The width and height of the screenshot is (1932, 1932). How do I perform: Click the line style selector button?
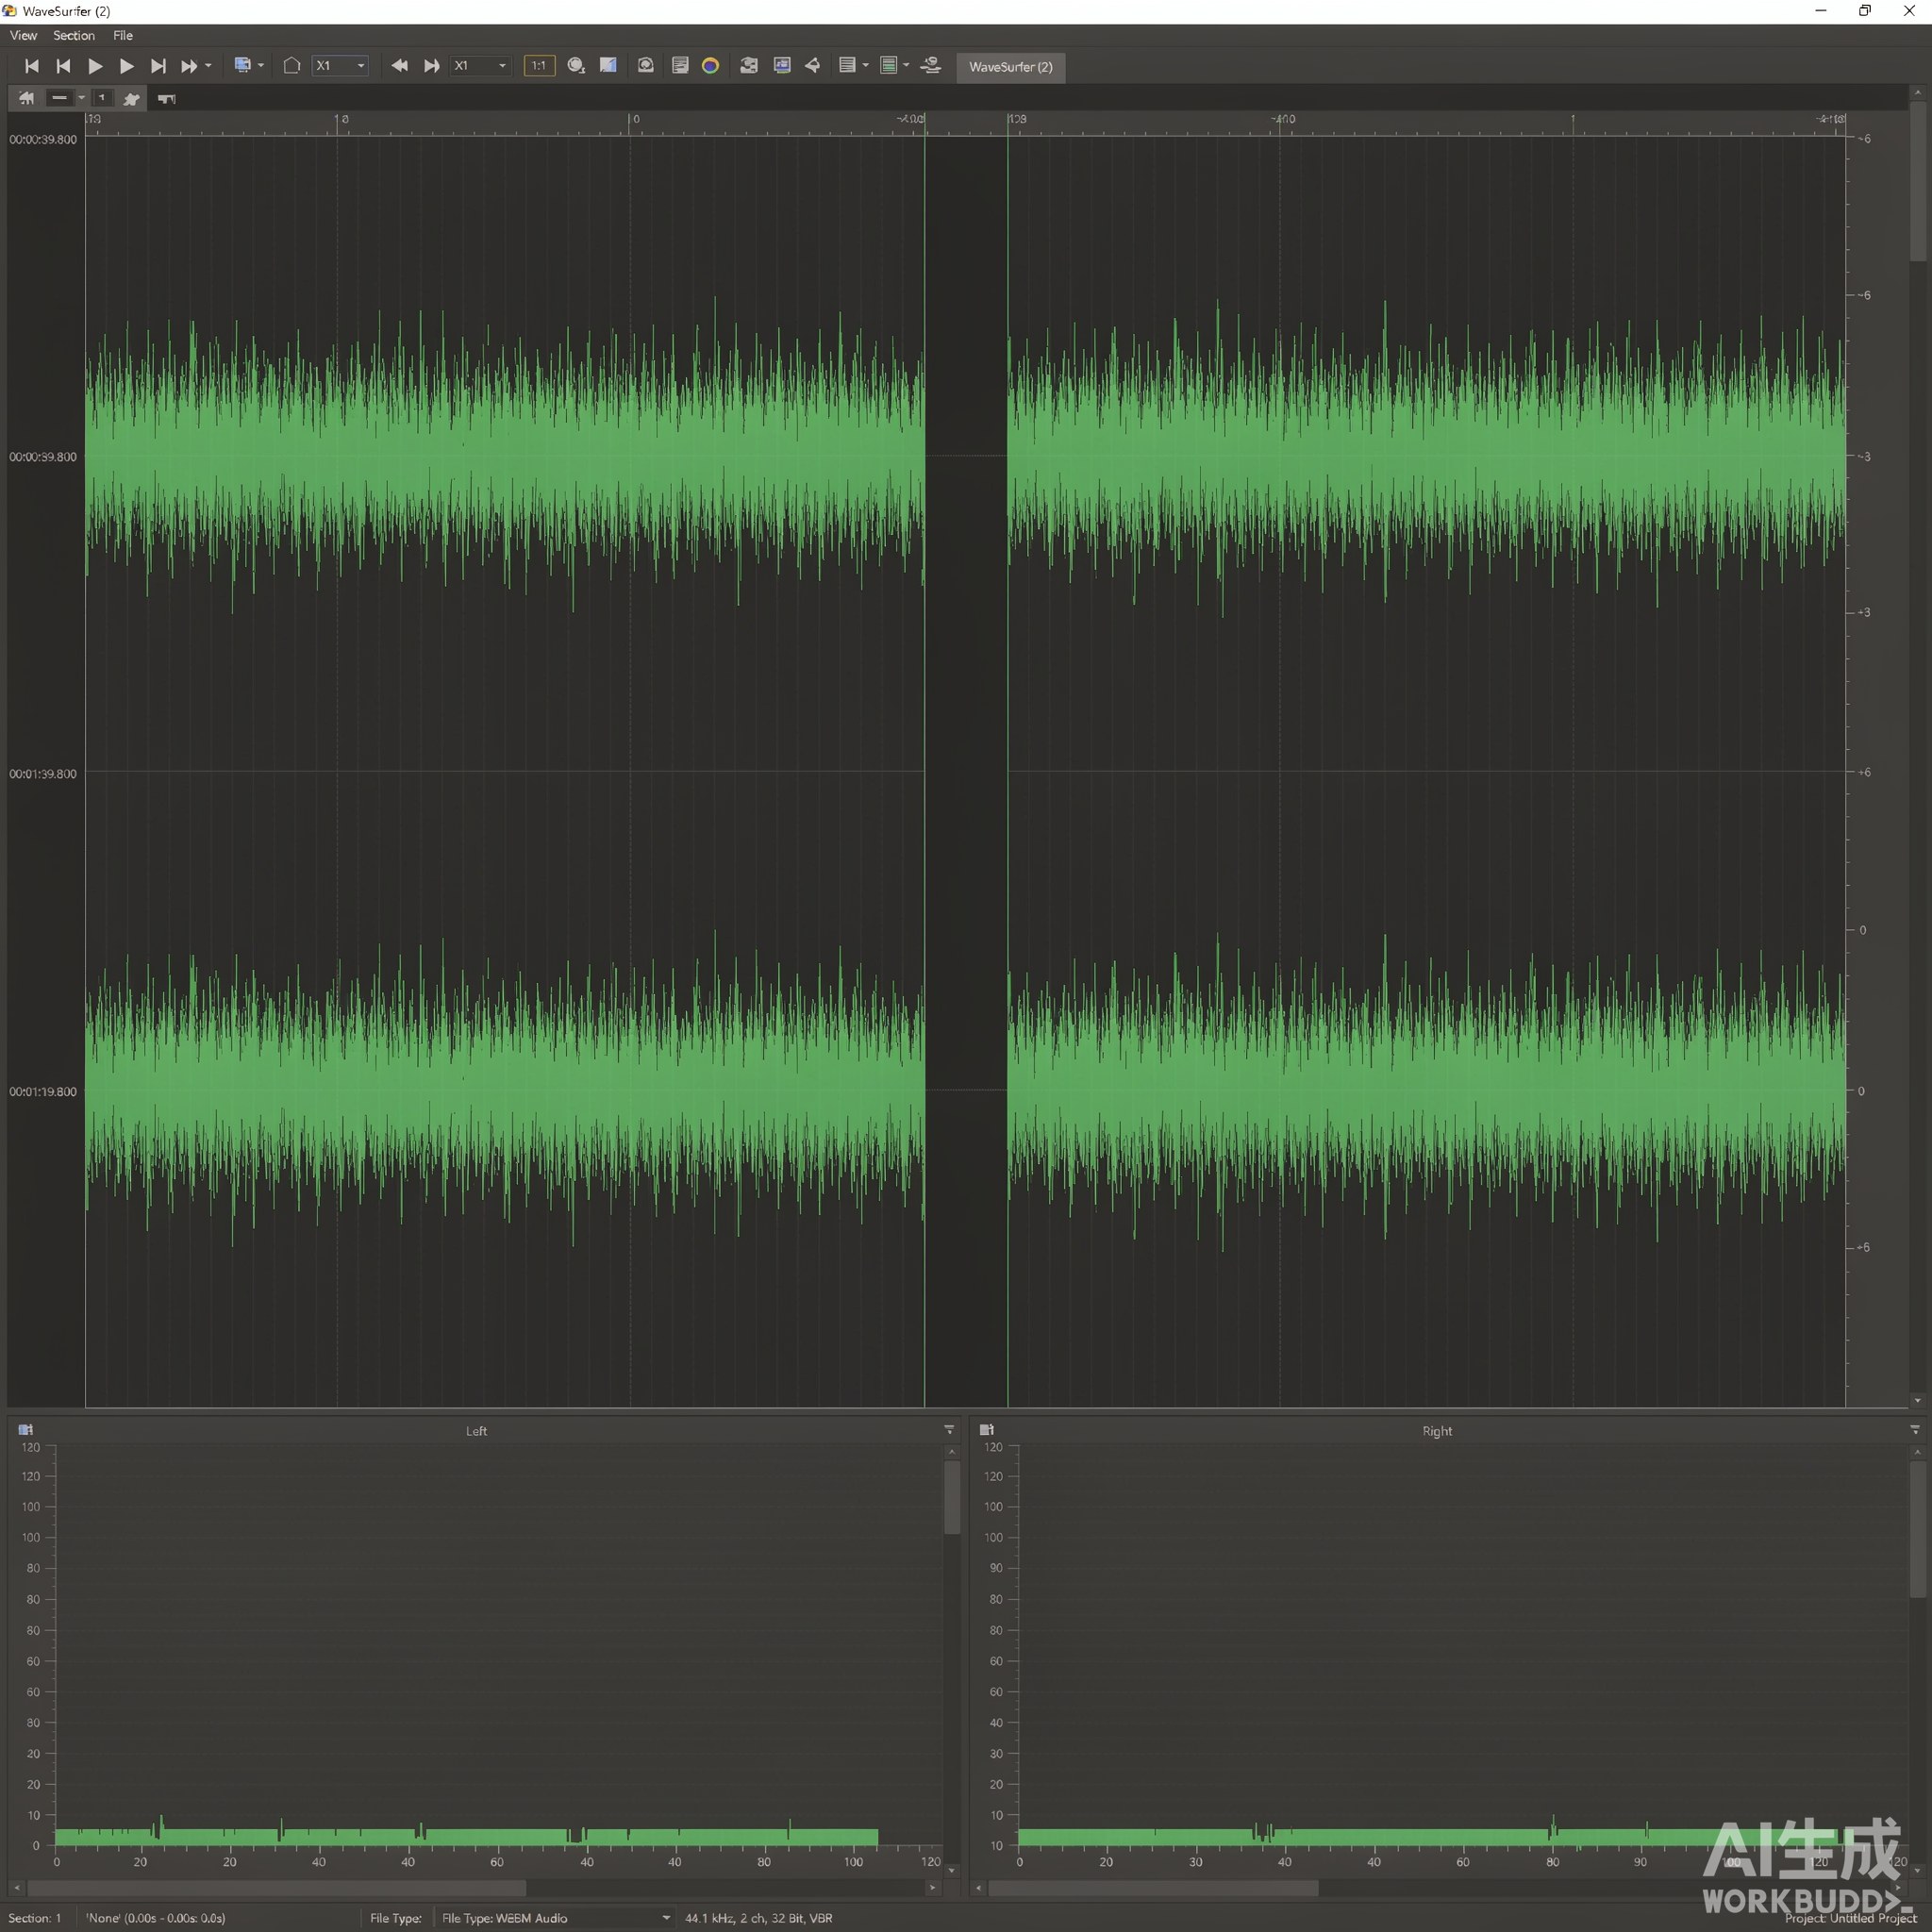pos(59,98)
